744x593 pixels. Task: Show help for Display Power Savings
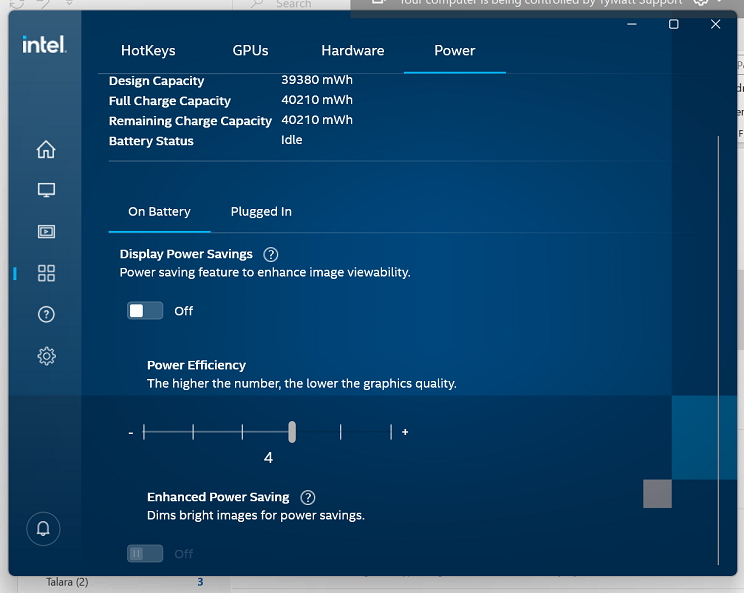click(271, 255)
